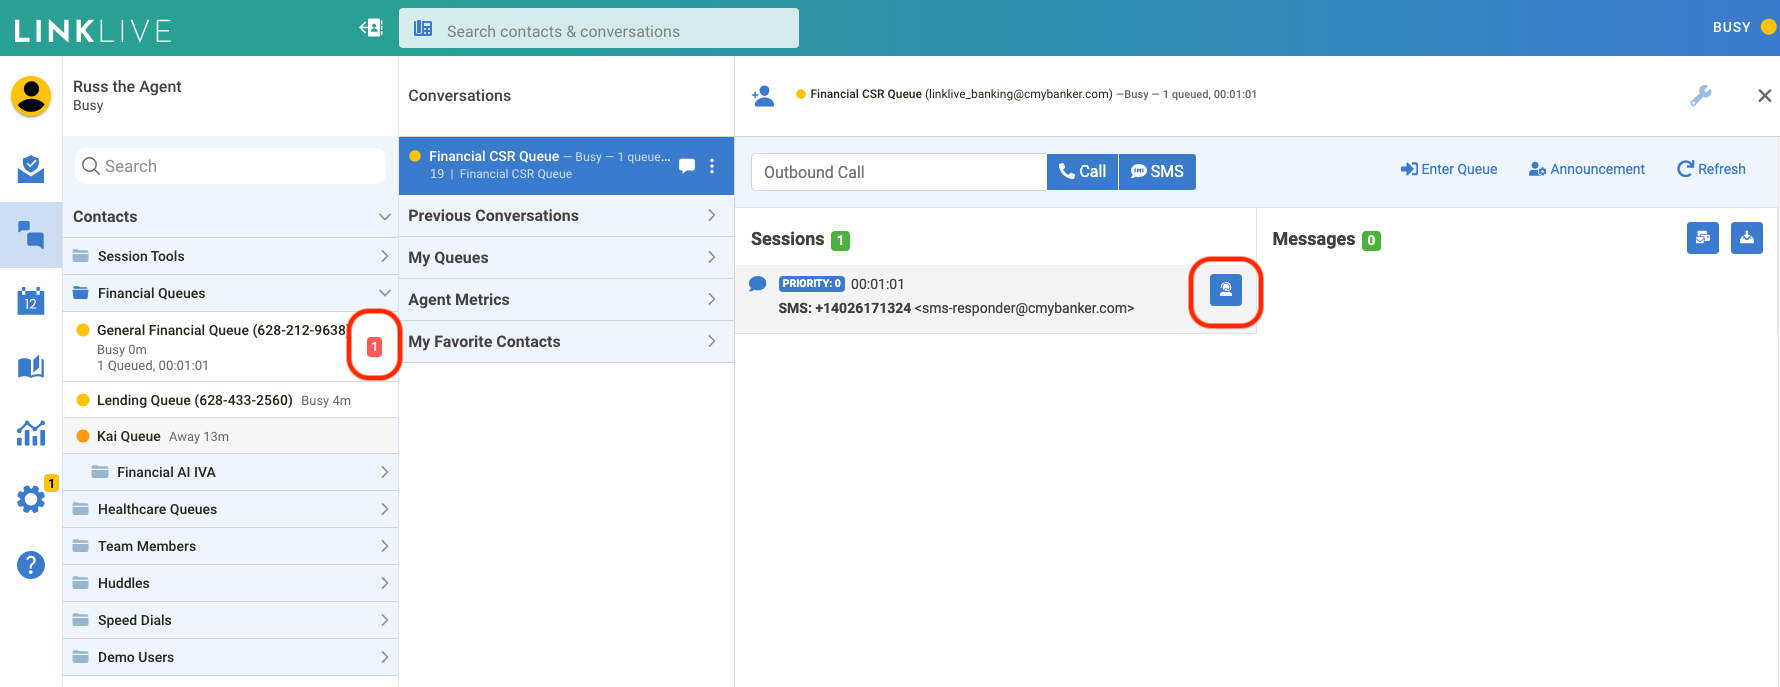Expand Previous Conversations section
This screenshot has height=687, width=1780.
coord(565,216)
